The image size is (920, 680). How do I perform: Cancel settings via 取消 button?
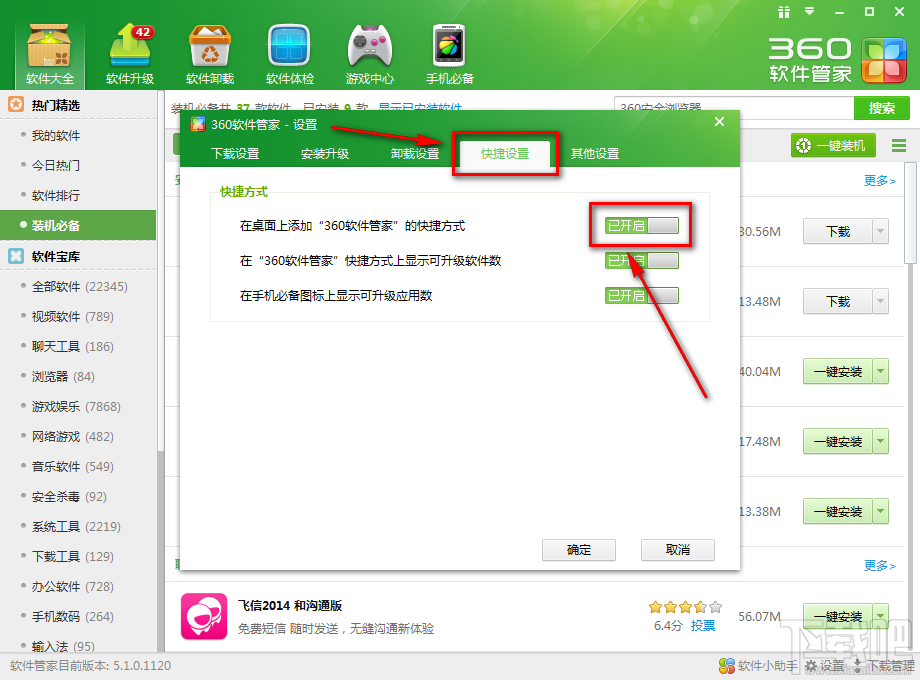(677, 550)
